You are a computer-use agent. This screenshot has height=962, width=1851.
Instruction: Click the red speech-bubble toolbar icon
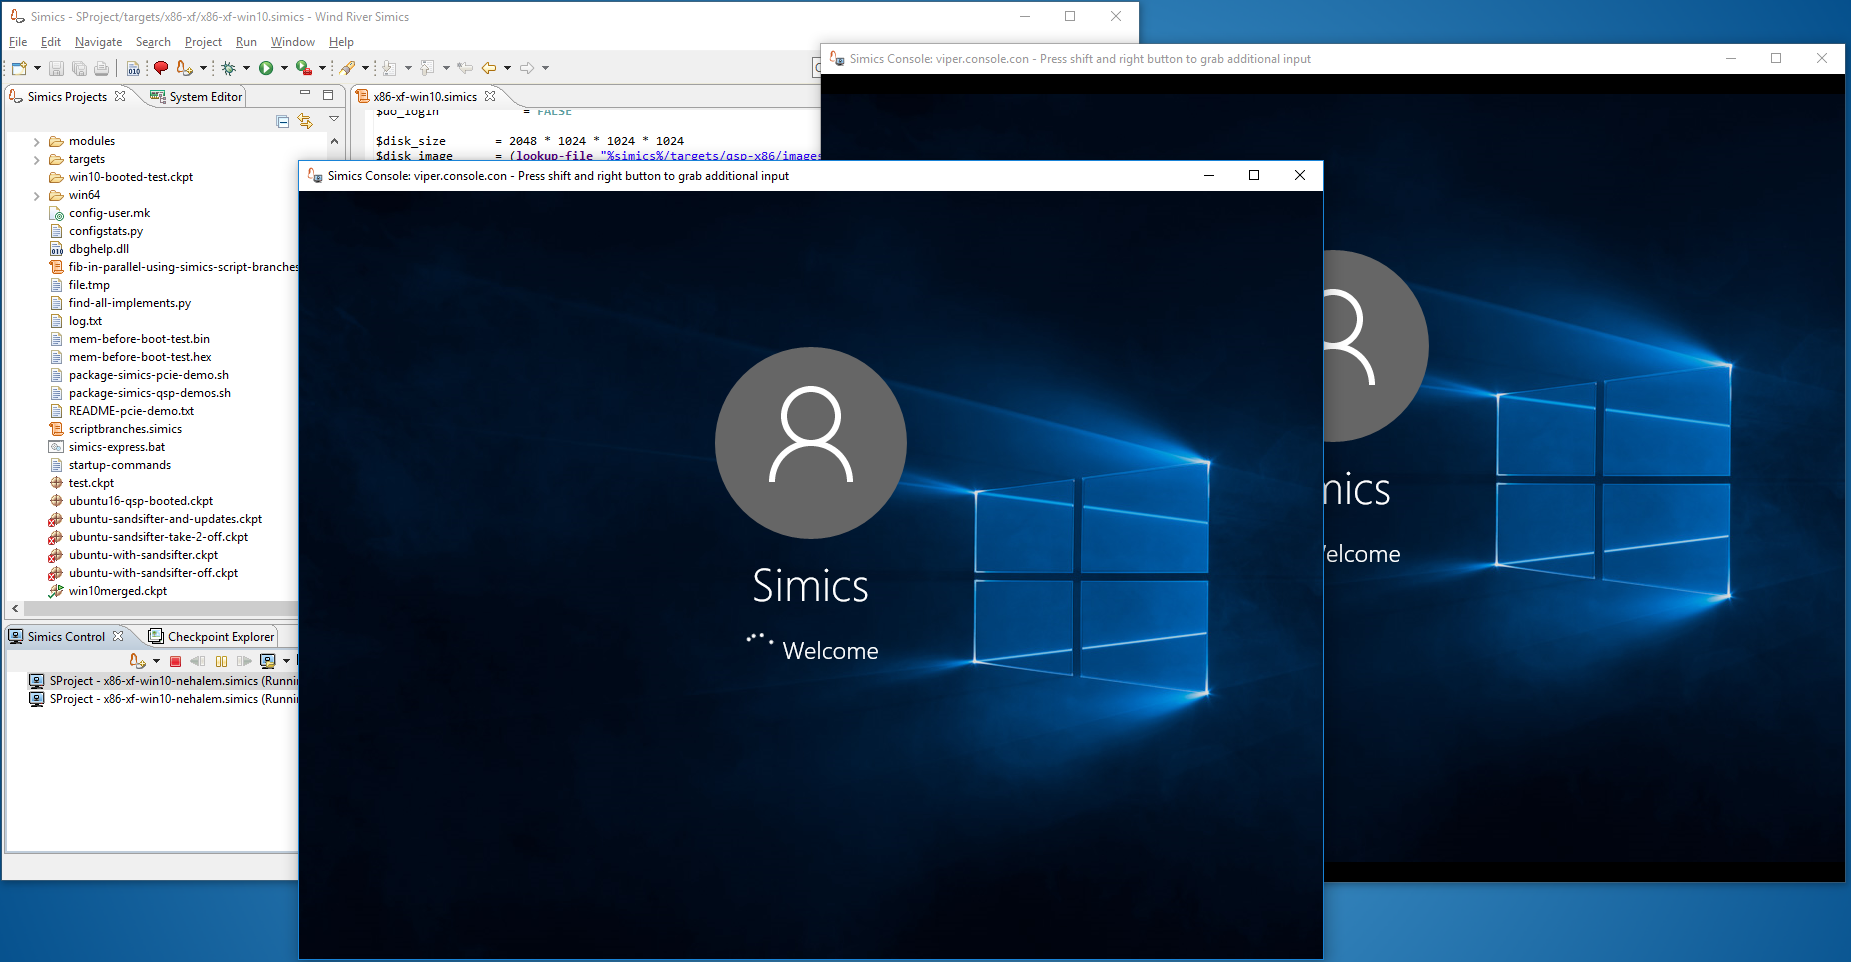click(x=161, y=68)
